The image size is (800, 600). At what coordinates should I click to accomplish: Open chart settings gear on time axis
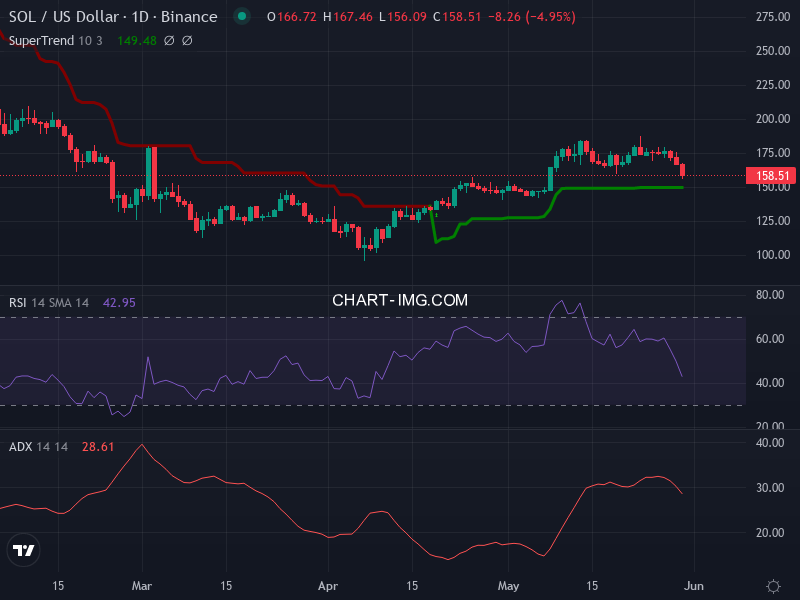tap(773, 586)
